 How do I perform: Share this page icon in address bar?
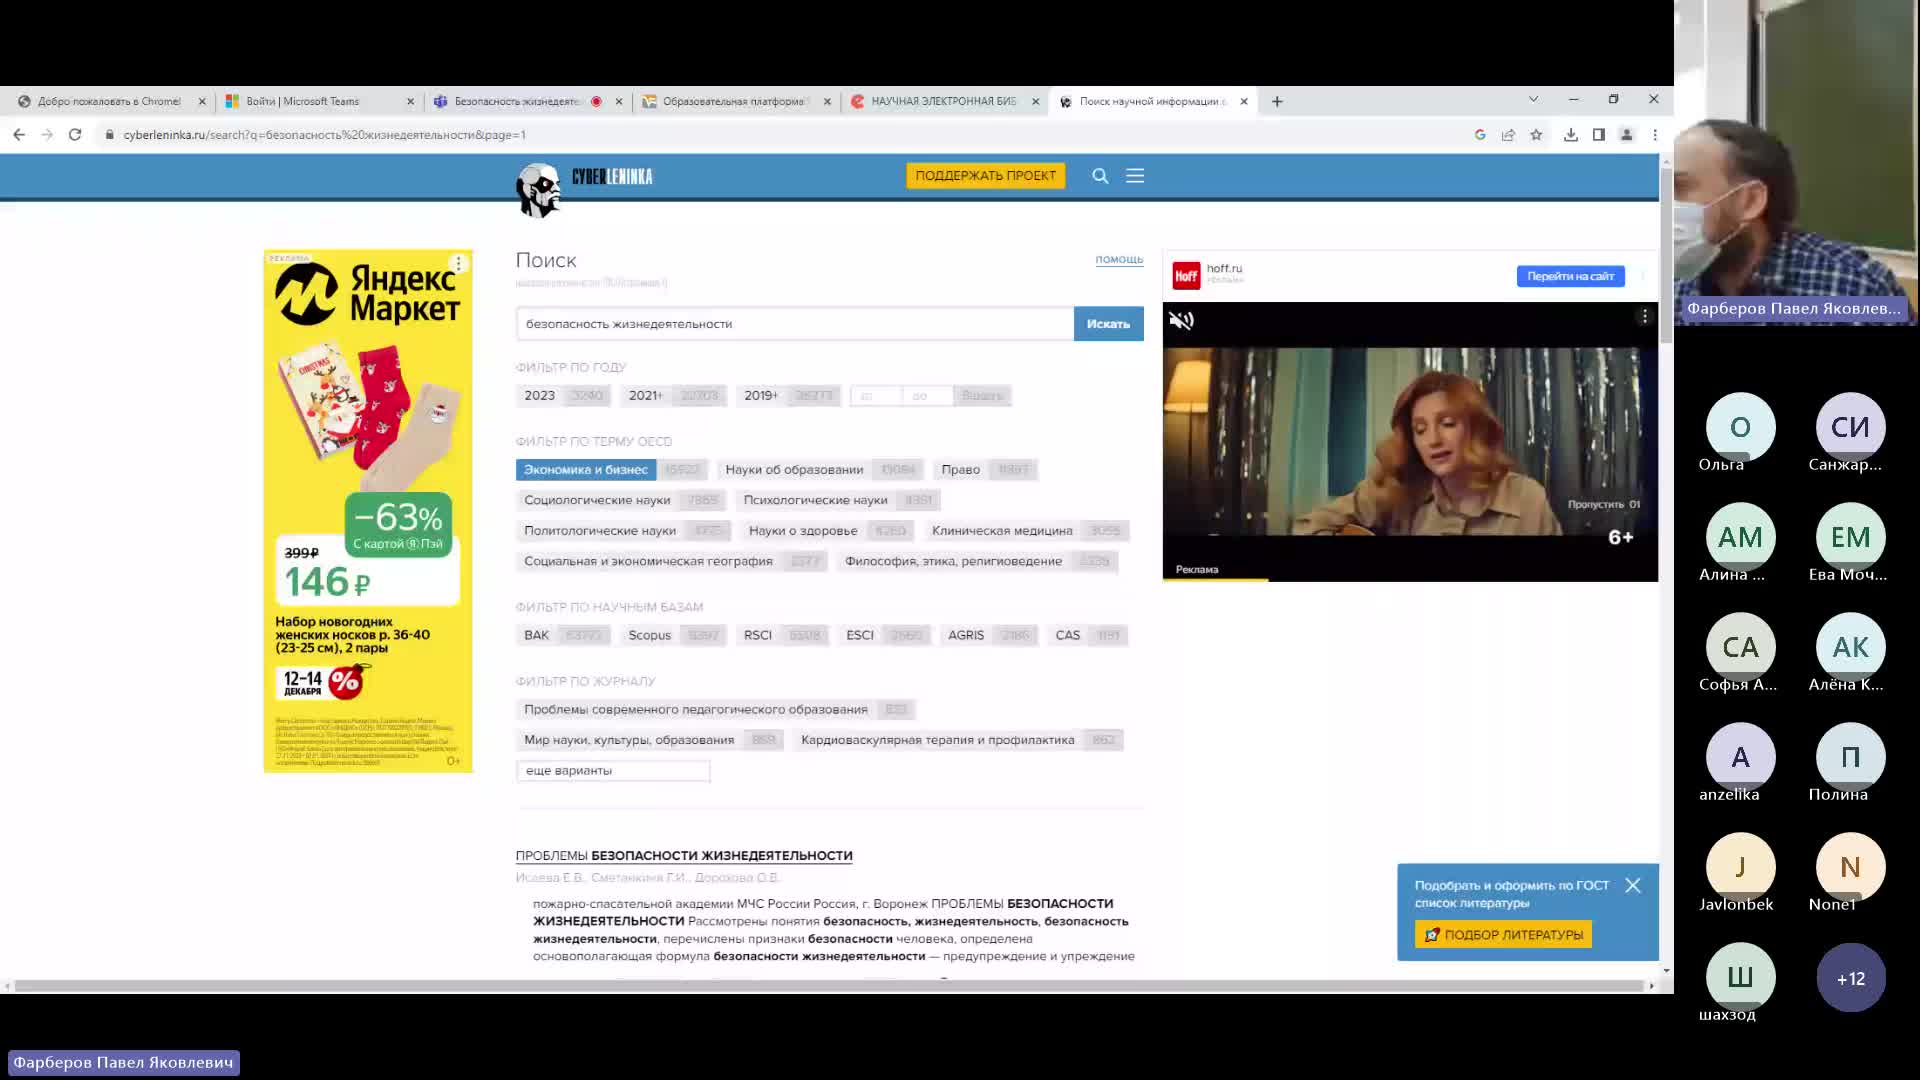click(1508, 134)
